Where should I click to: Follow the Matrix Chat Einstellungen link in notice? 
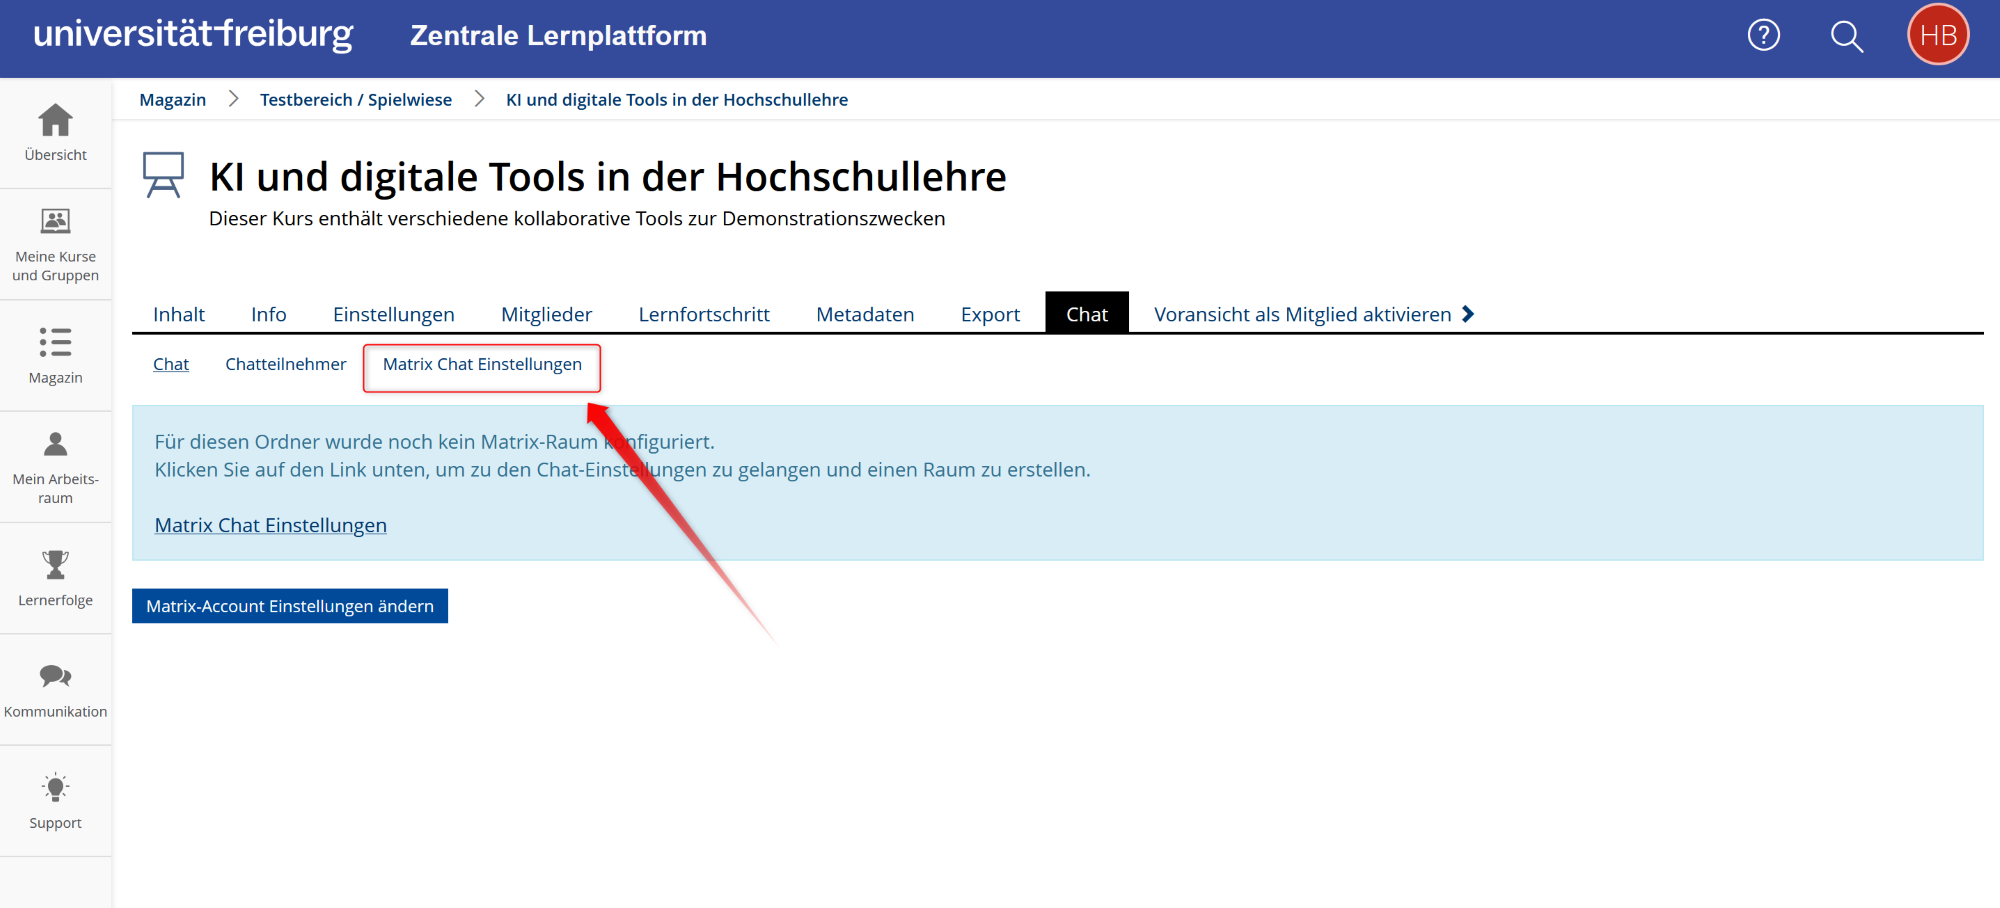point(270,524)
